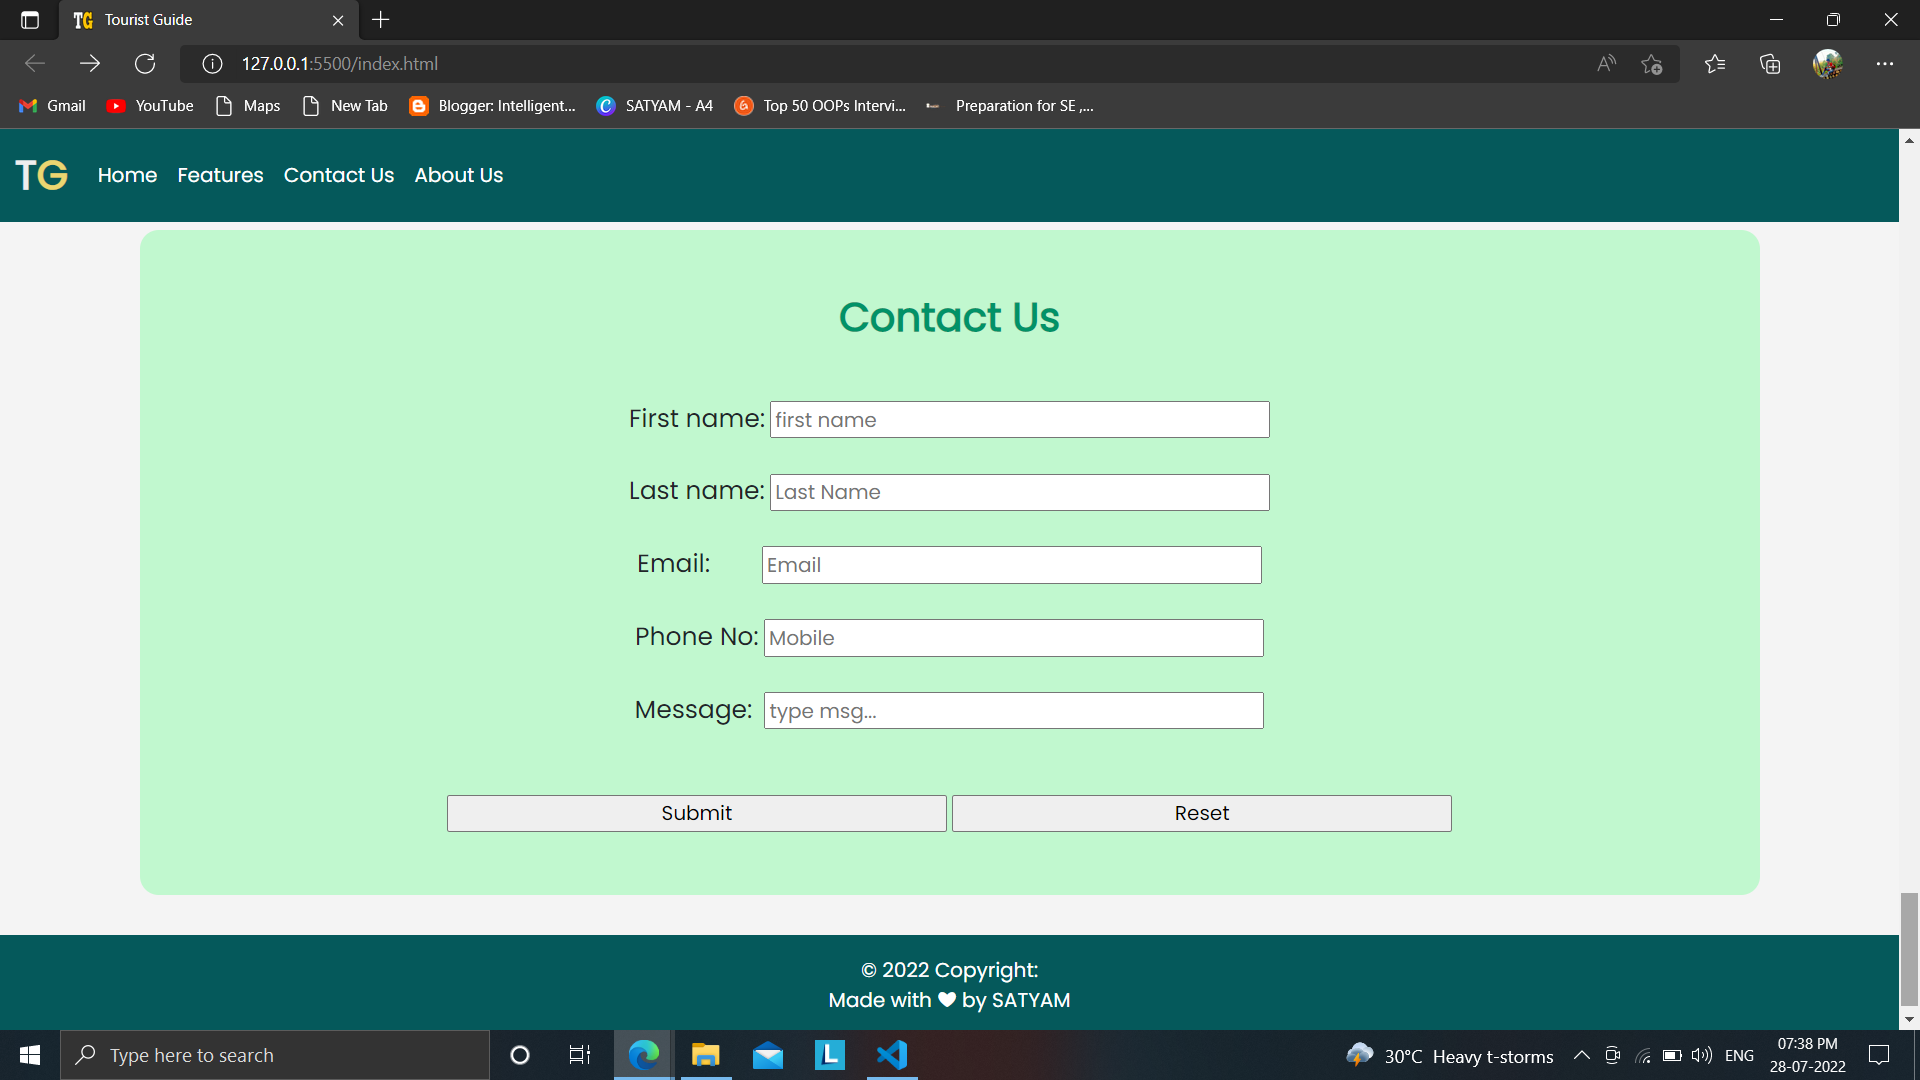Click the Email input field
1920x1080 pixels.
pyautogui.click(x=1011, y=565)
